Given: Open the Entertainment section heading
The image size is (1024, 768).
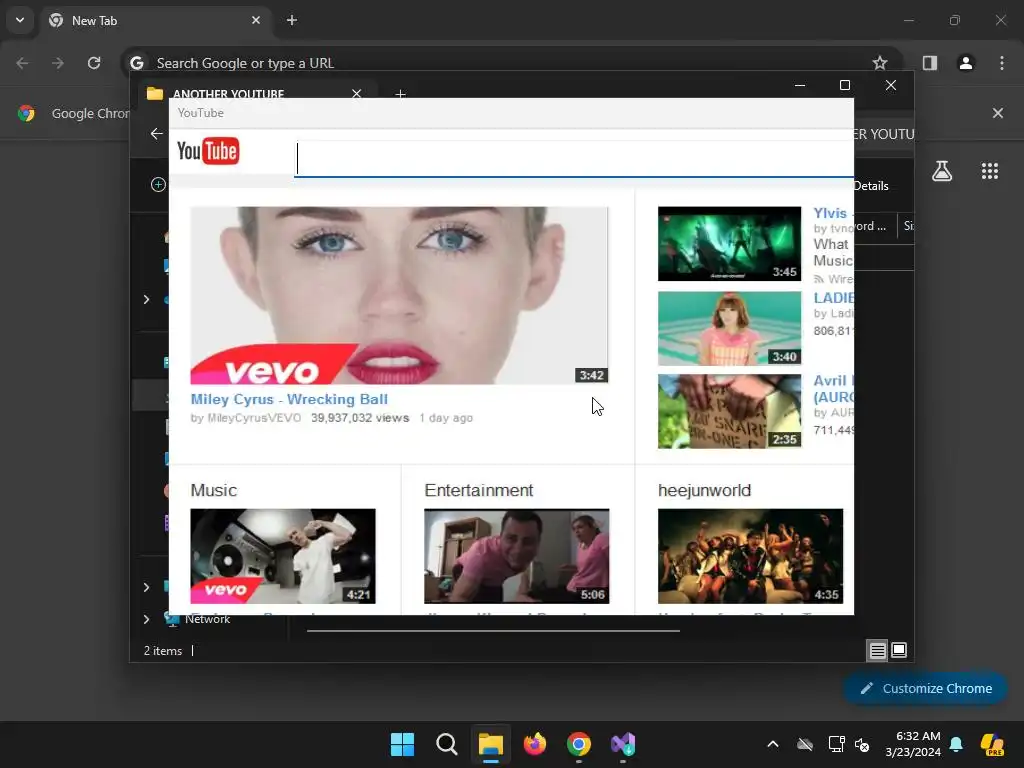Looking at the screenshot, I should [x=479, y=490].
